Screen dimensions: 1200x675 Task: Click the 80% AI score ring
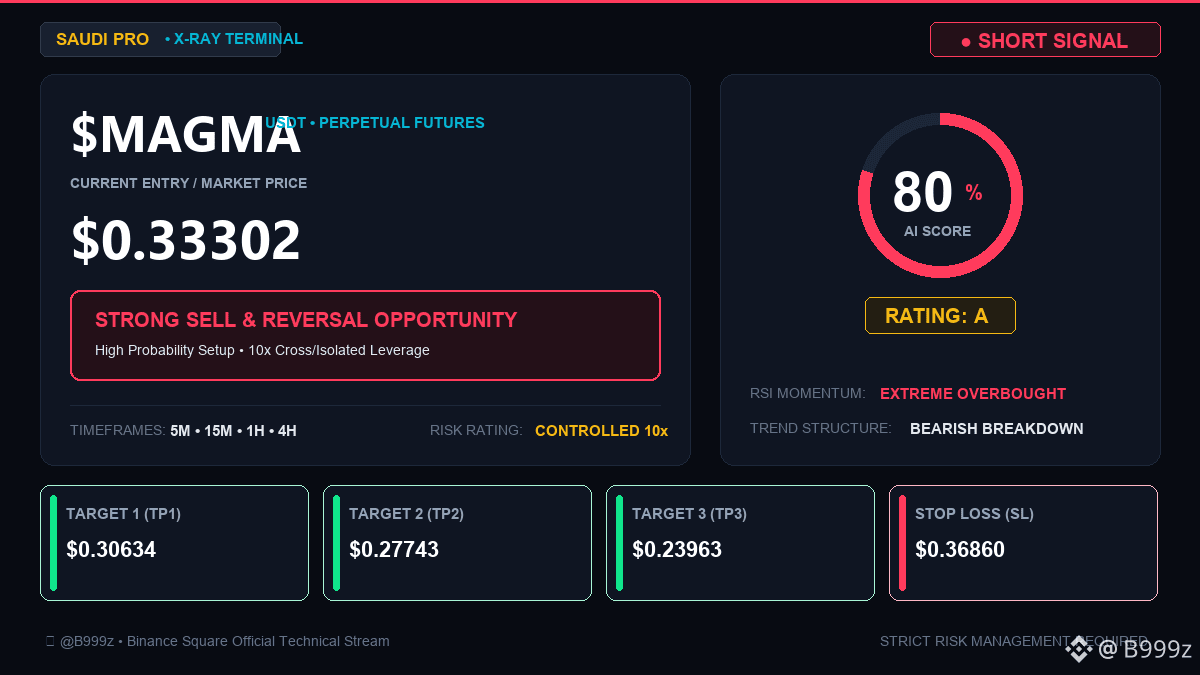point(940,196)
